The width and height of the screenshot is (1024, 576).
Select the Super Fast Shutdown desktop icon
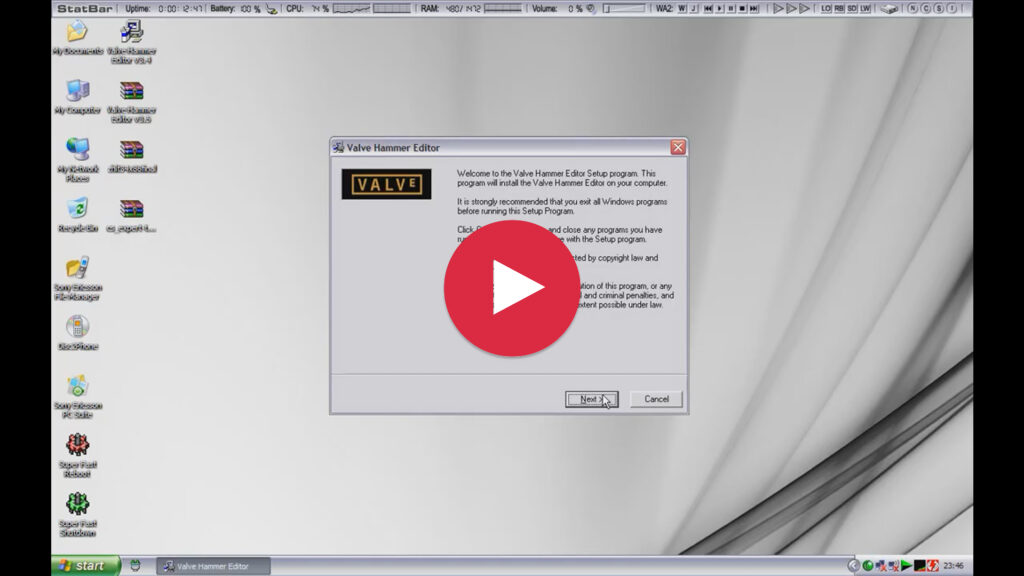77,515
